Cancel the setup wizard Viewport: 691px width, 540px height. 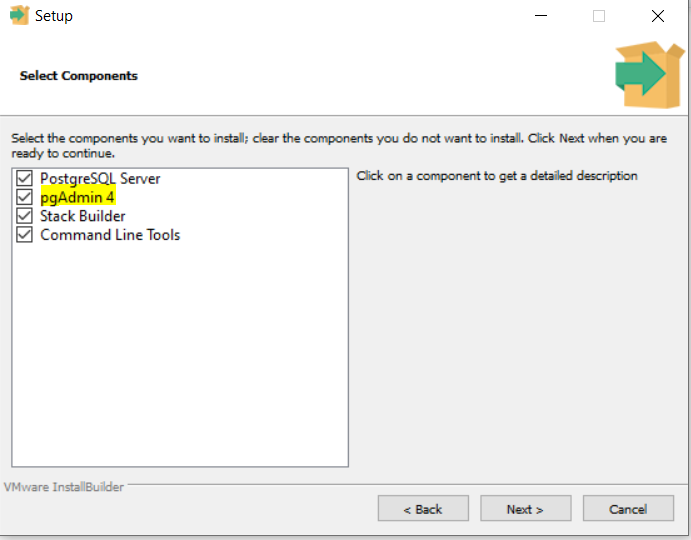click(x=628, y=509)
